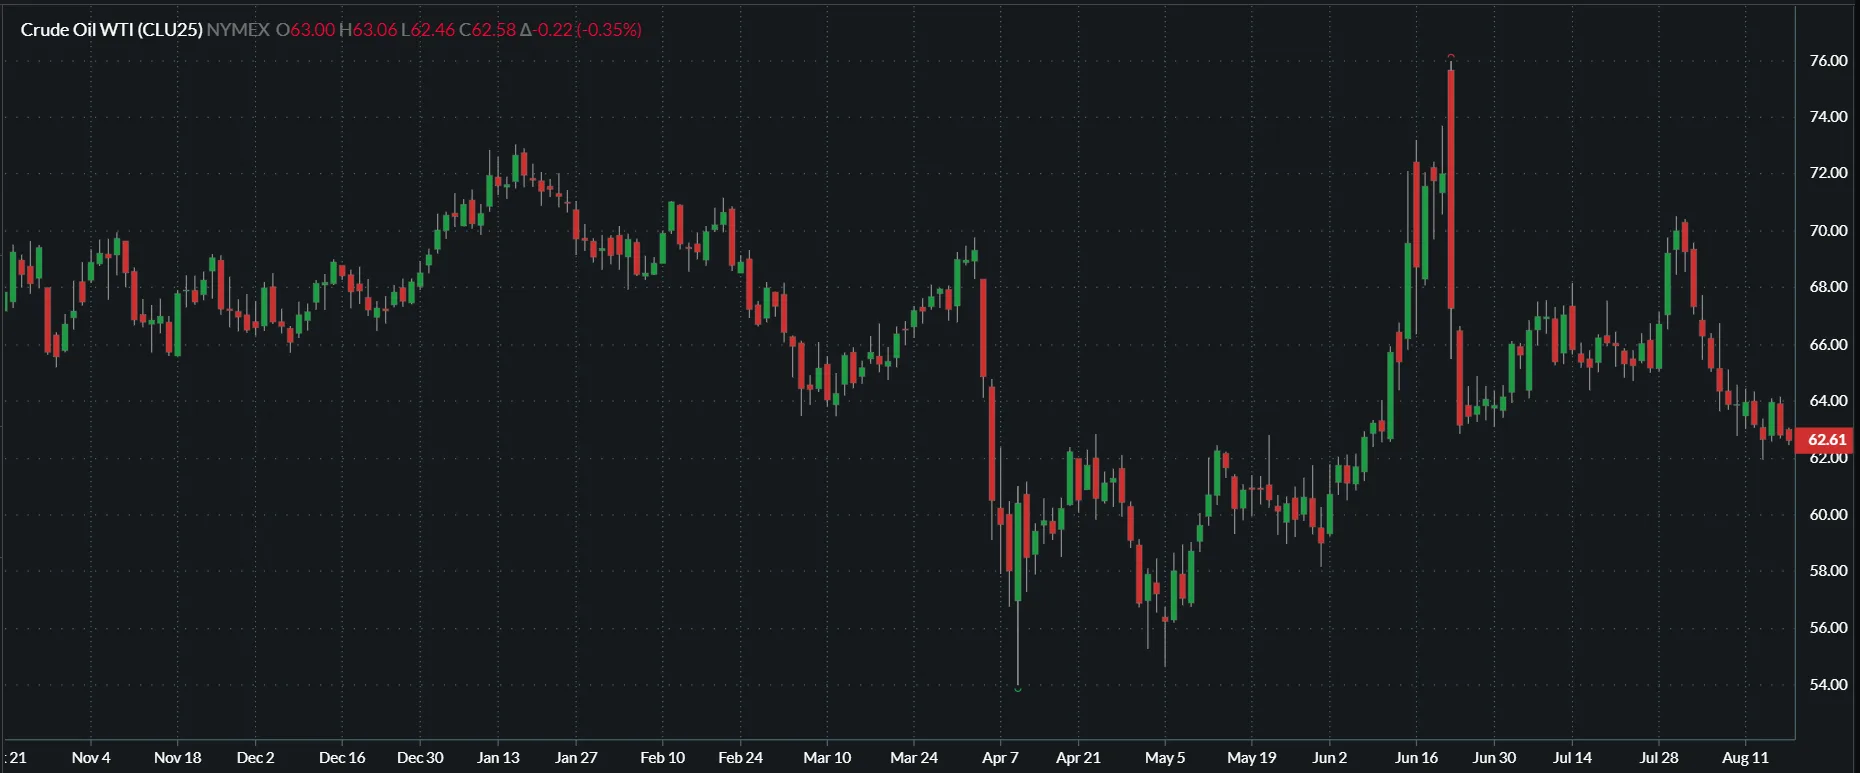Click the NYMEX exchange label
The image size is (1860, 773).
(x=238, y=30)
